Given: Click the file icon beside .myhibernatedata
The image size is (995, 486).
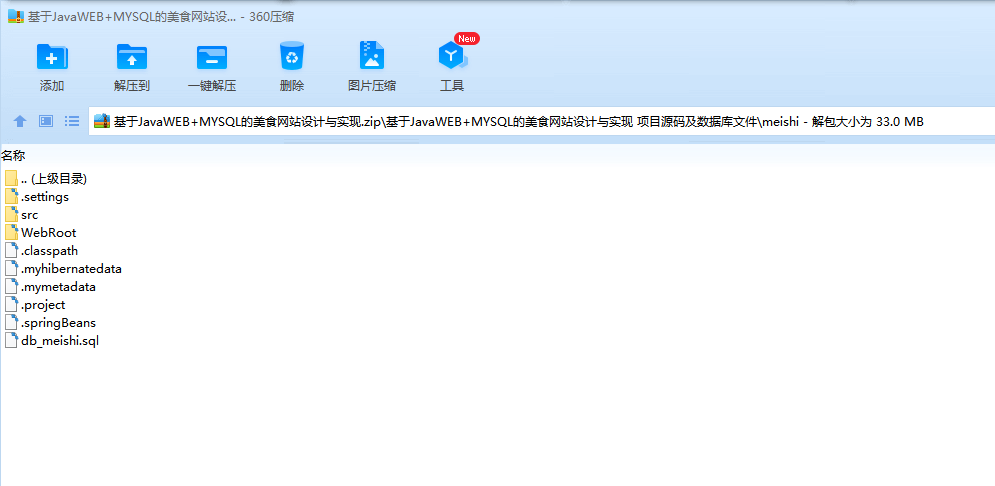Looking at the screenshot, I should (x=11, y=268).
